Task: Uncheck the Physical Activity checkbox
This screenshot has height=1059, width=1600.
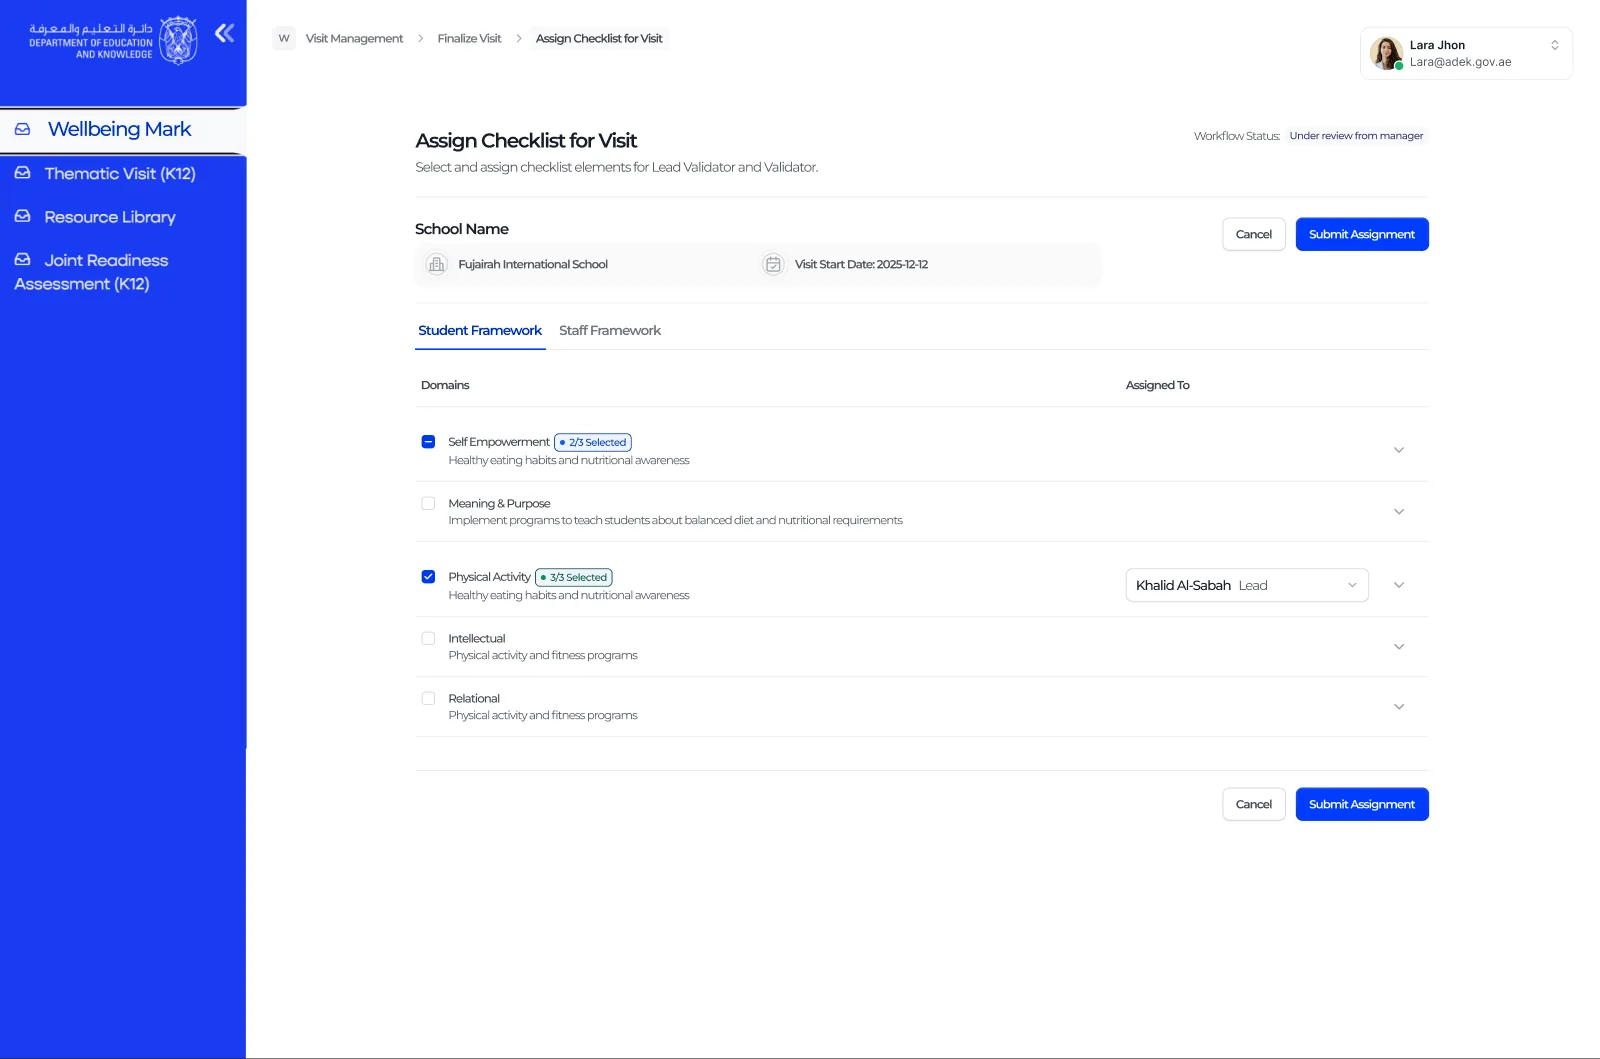Action: coord(428,576)
